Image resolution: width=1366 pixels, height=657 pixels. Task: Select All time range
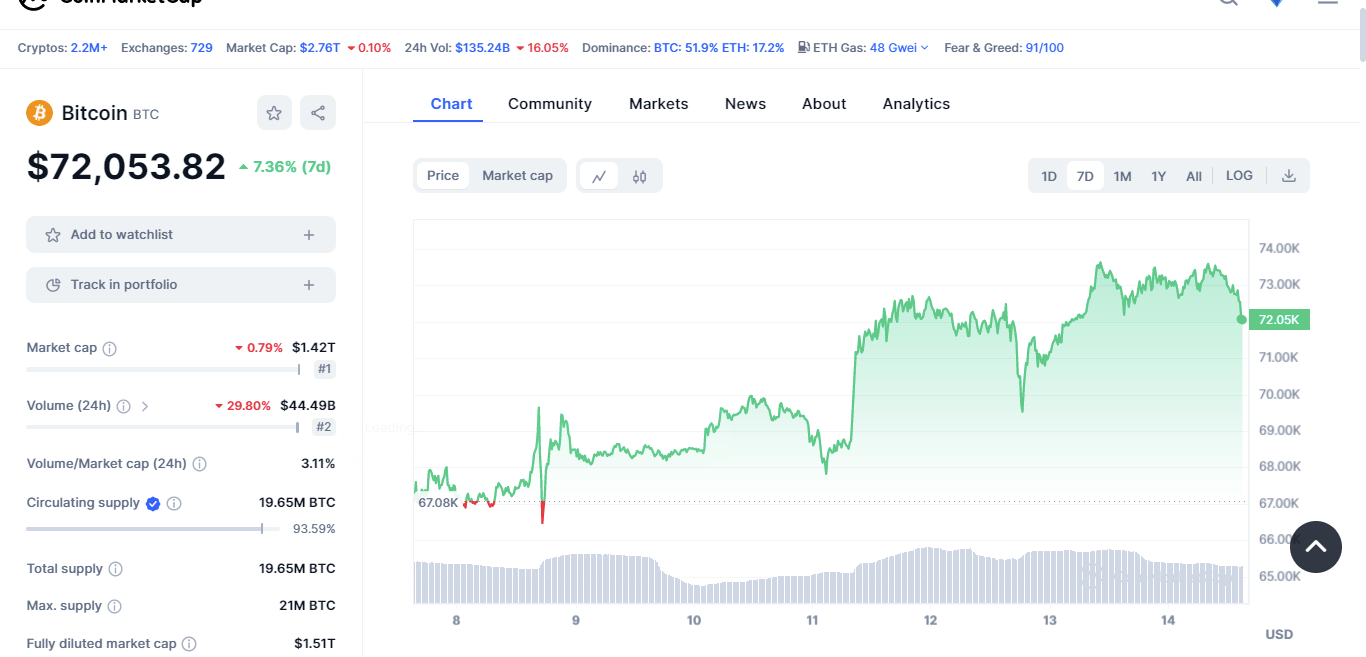pyautogui.click(x=1194, y=176)
